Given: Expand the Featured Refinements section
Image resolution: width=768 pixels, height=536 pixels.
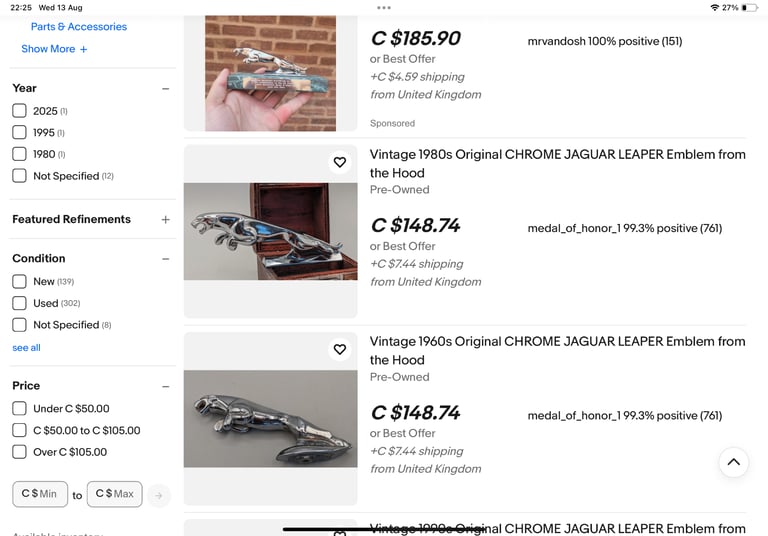Looking at the screenshot, I should [x=166, y=219].
